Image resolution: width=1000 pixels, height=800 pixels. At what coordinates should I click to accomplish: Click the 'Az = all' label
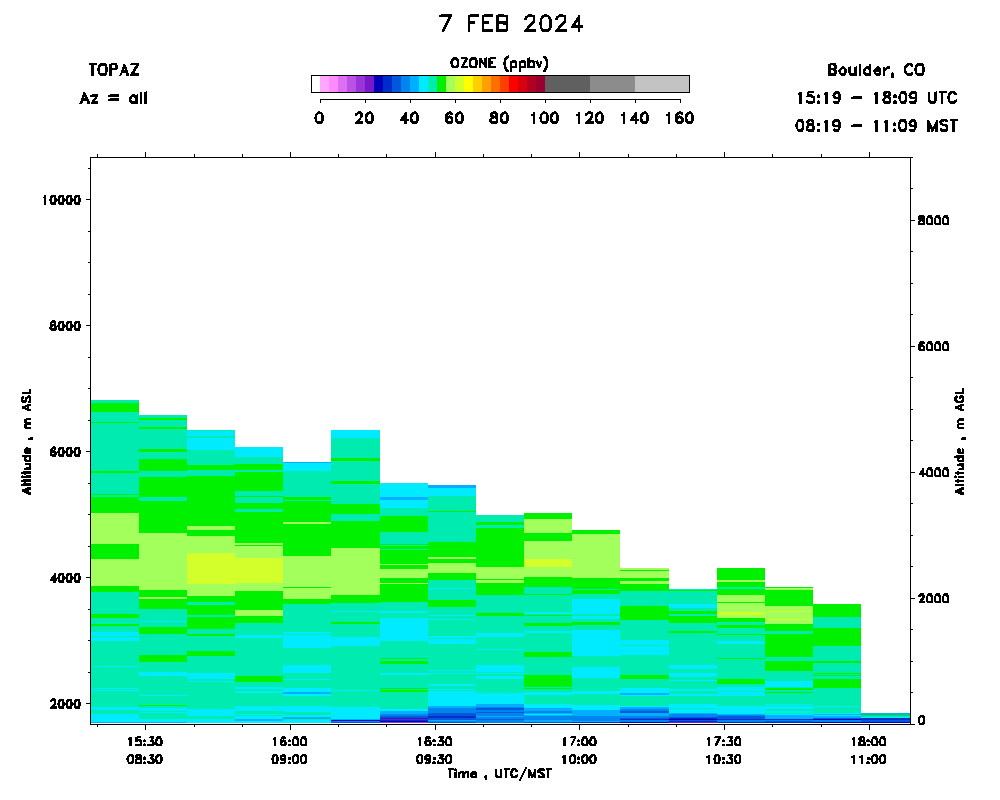(114, 98)
